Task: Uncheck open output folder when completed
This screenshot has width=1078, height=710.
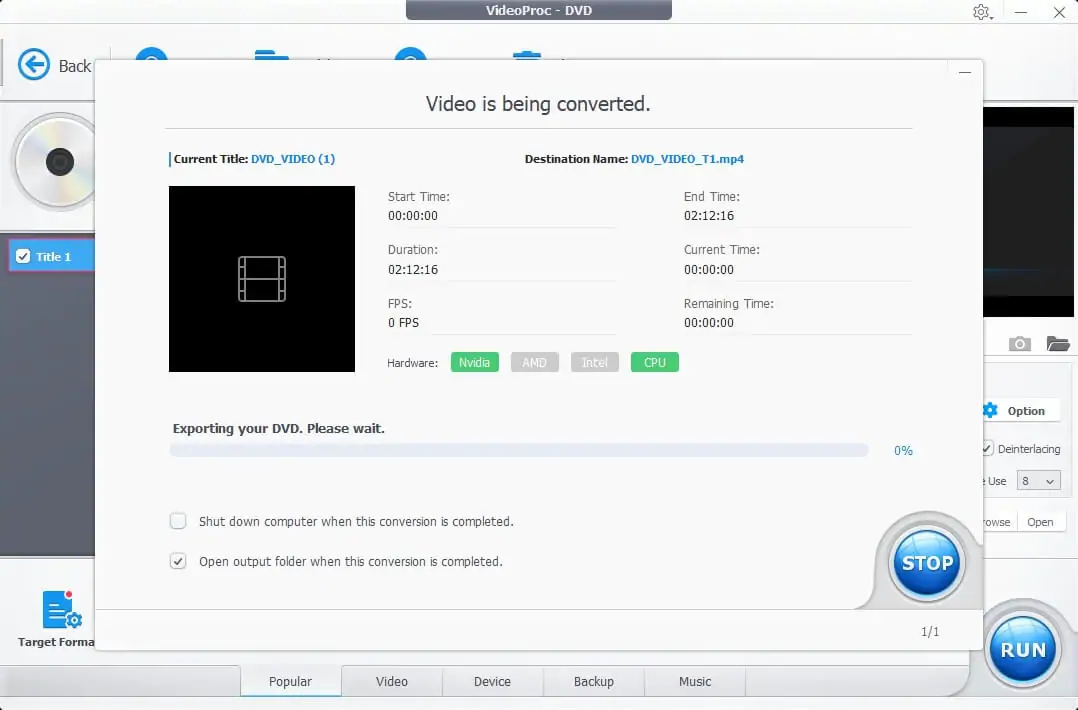Action: tap(178, 561)
